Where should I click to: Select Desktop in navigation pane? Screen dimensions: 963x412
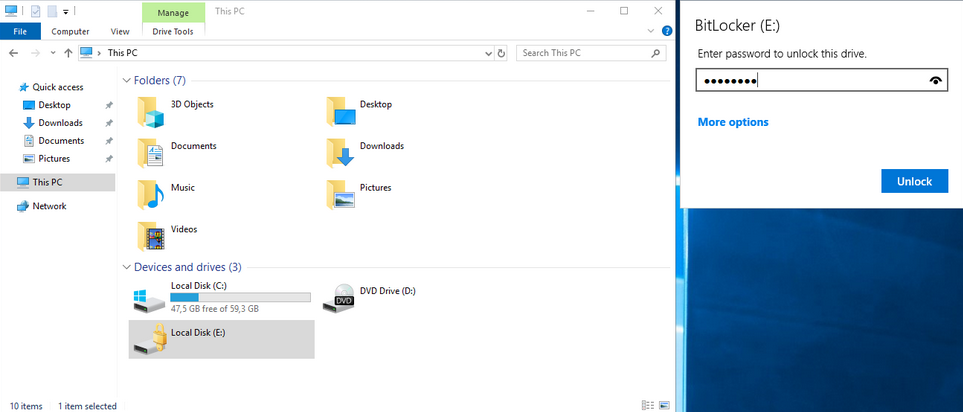click(x=55, y=105)
